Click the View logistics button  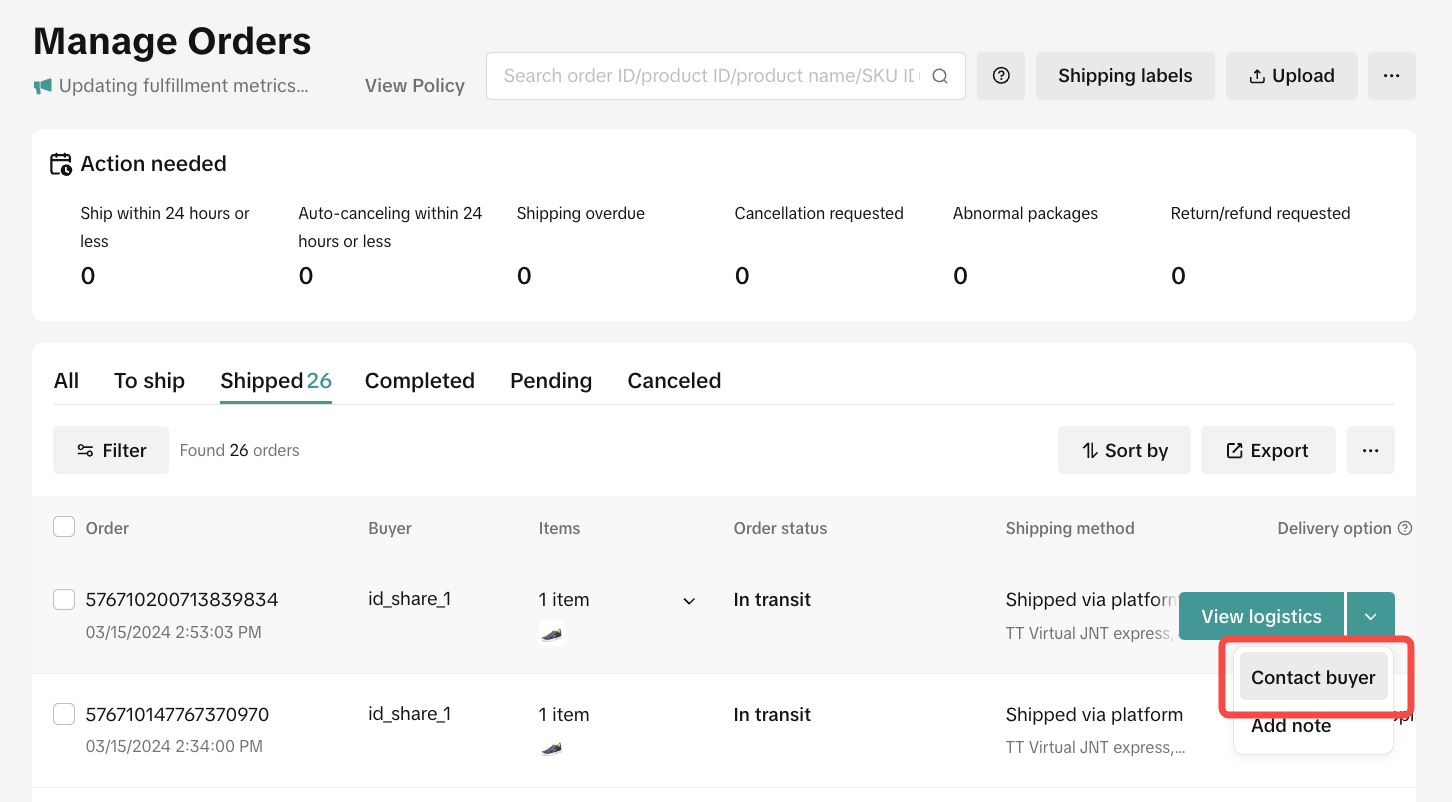click(x=1261, y=616)
